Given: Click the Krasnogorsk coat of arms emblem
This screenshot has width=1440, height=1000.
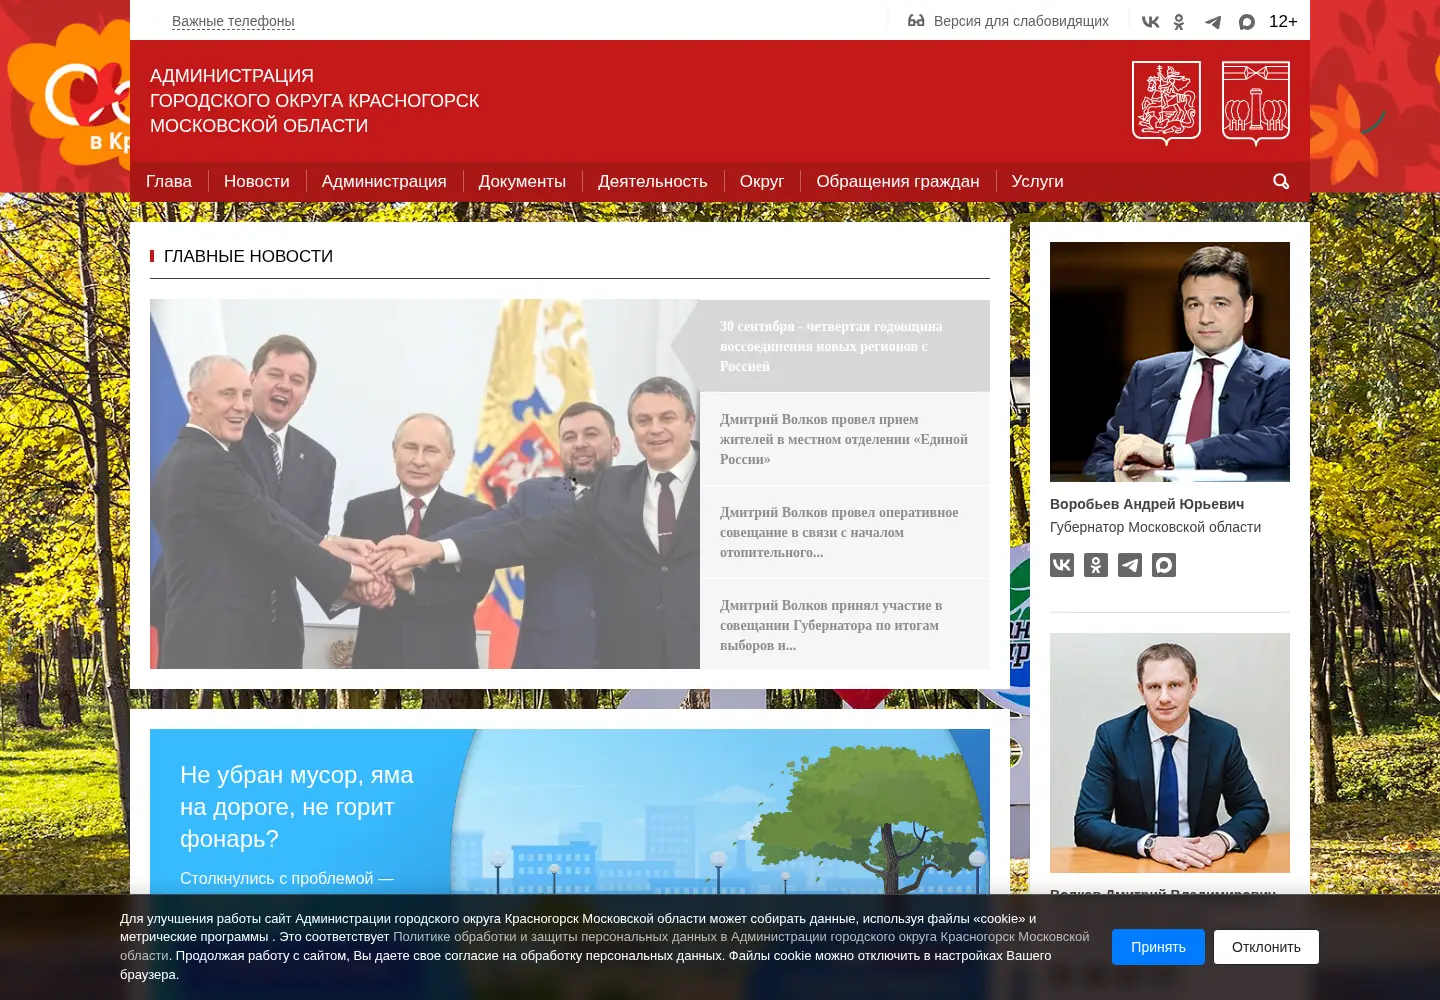Looking at the screenshot, I should tap(1256, 103).
